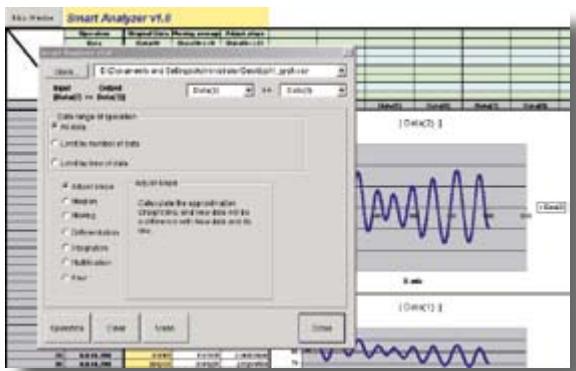
Task: Click the Operation button
Action: click(67, 328)
